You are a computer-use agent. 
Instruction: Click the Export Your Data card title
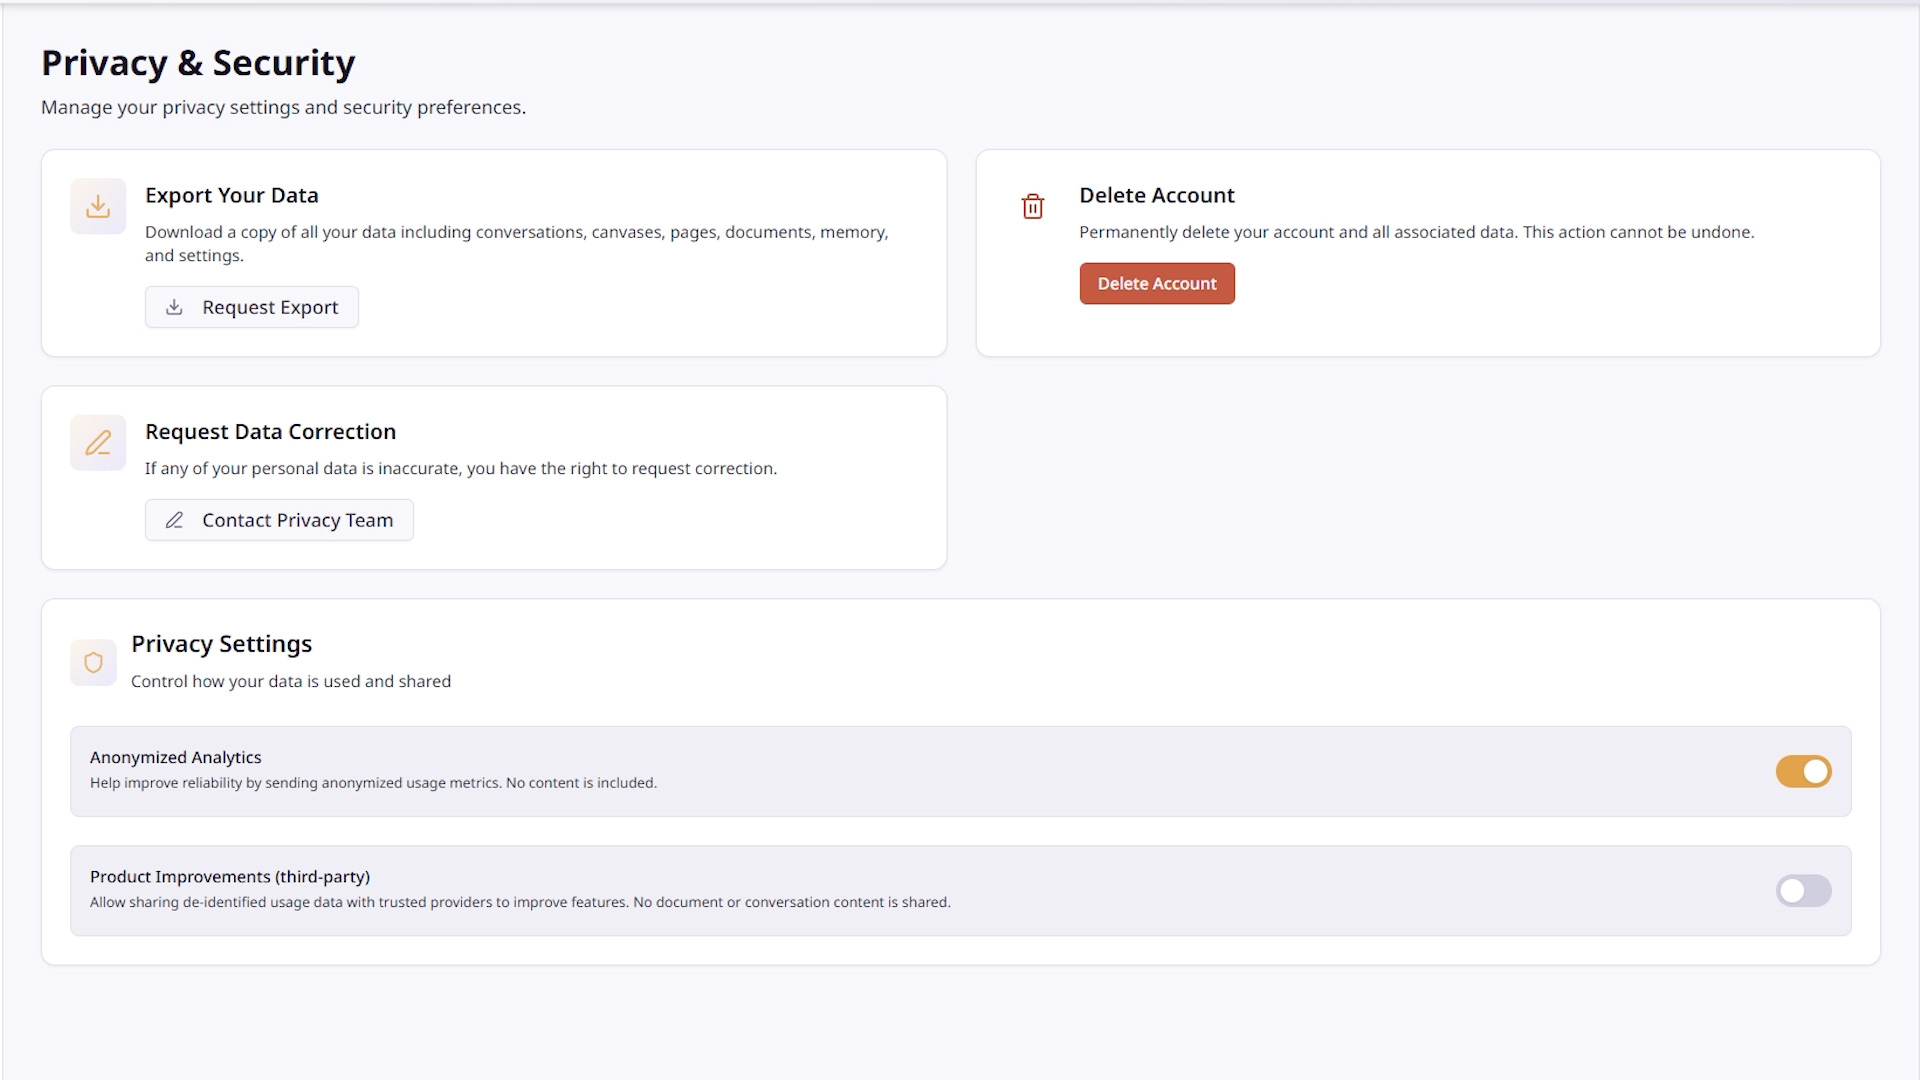tap(231, 195)
